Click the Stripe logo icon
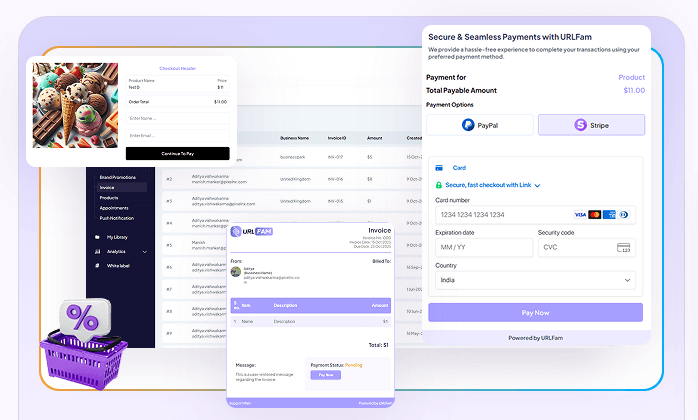This screenshot has height=420, width=698. point(580,125)
